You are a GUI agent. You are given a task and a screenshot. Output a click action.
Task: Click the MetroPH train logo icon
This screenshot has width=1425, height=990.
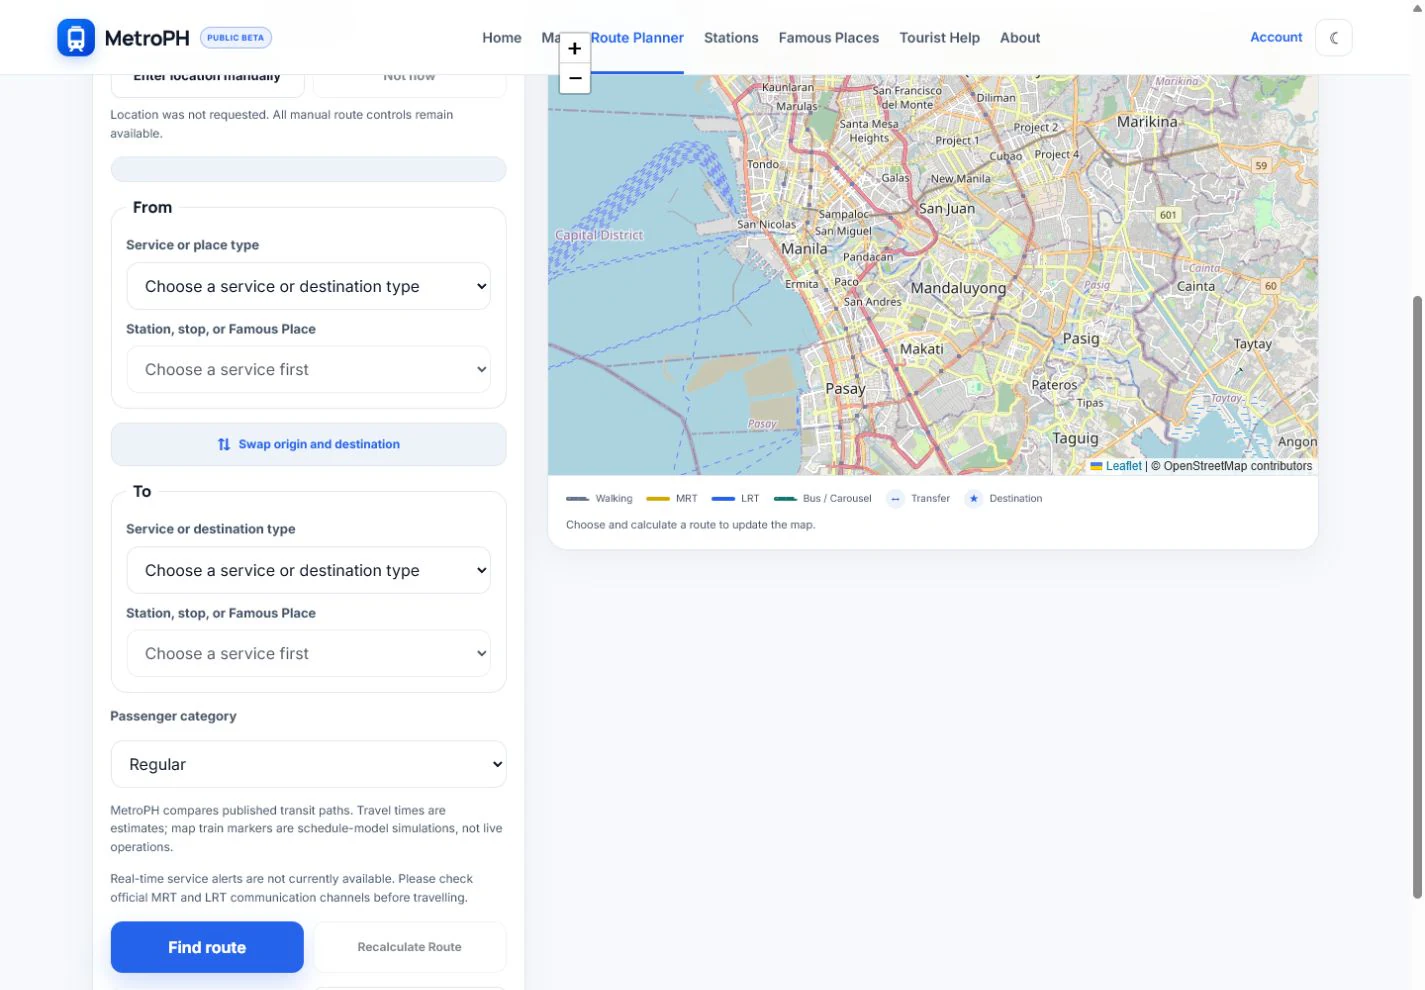76,38
